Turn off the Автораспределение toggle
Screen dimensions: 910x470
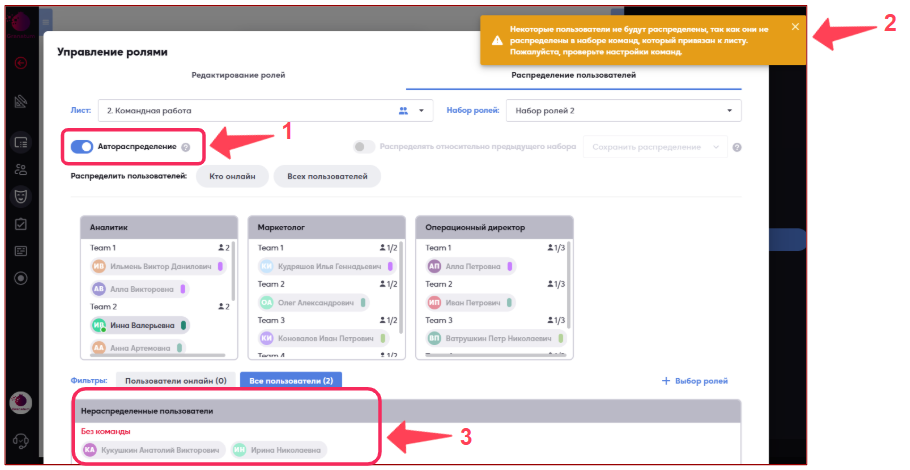82,147
